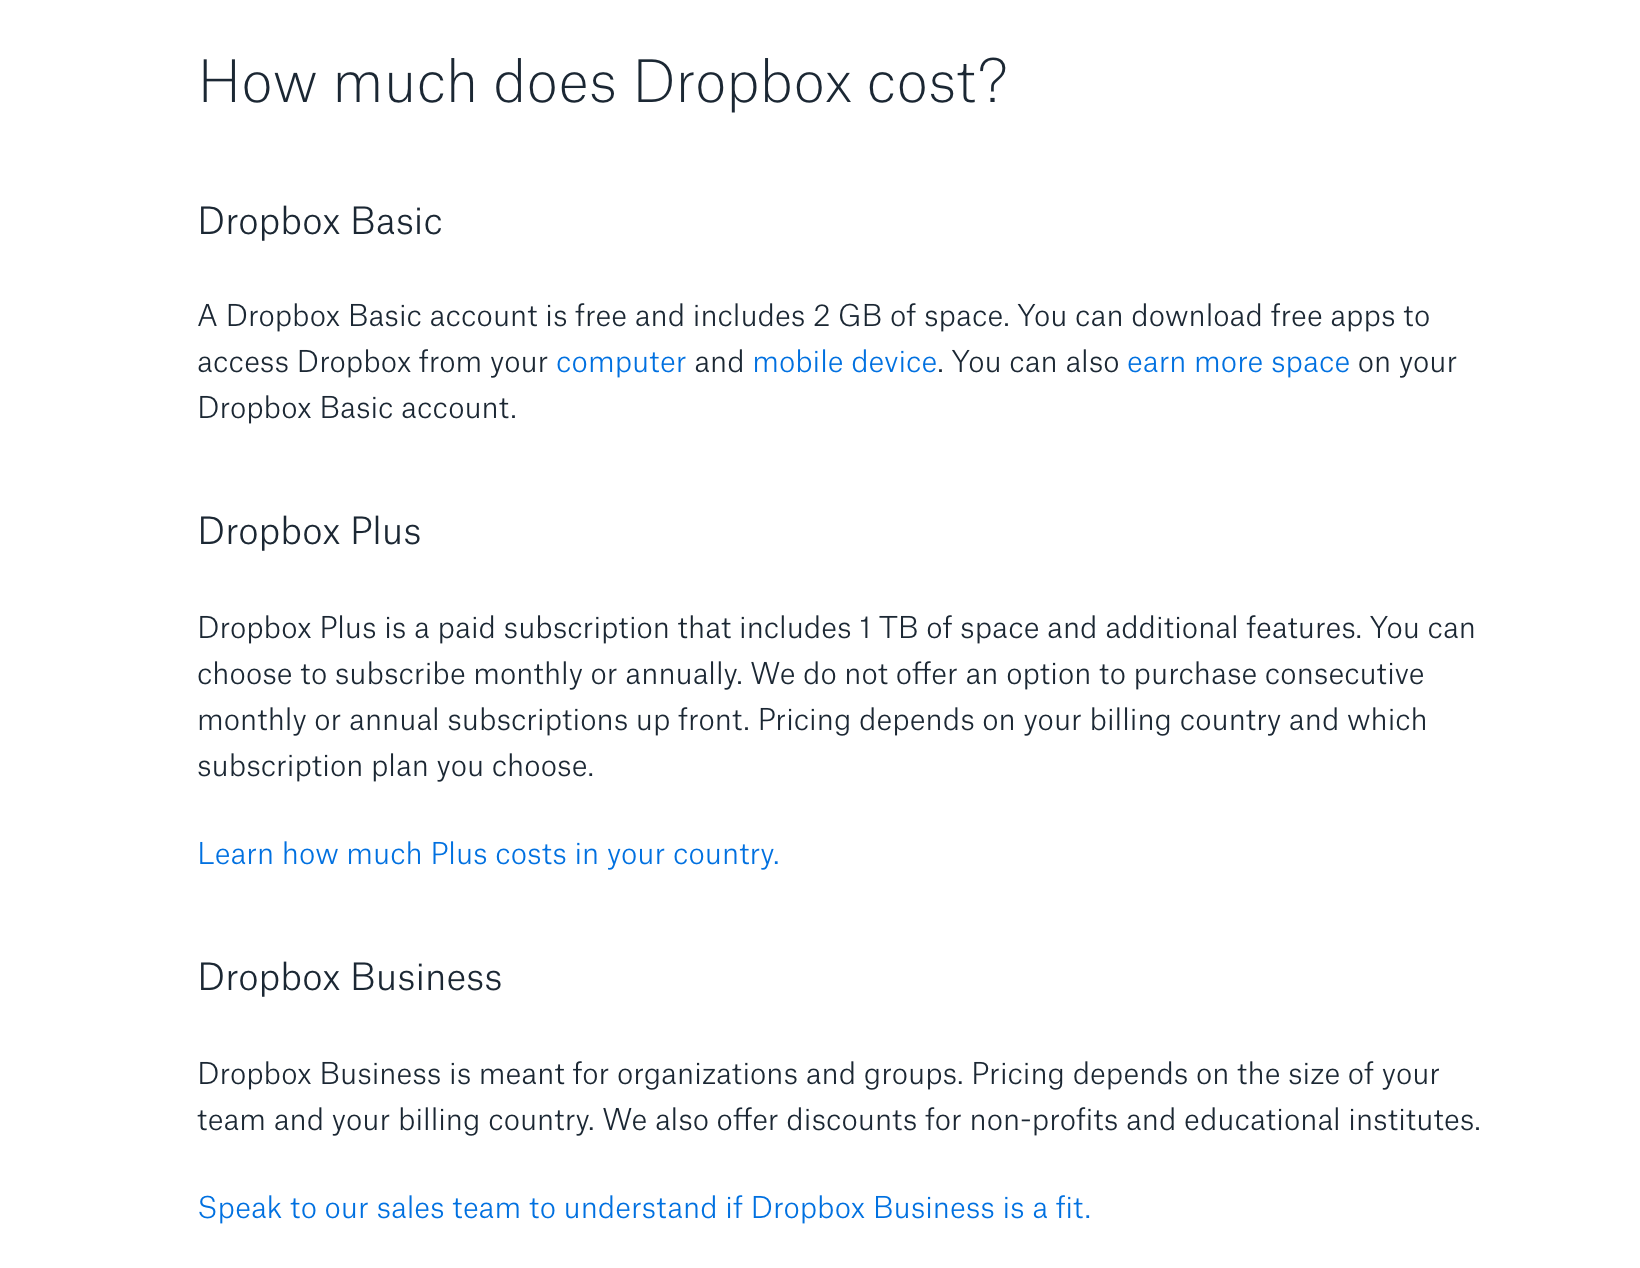Select the 'Dropbox Basic' heading
The width and height of the screenshot is (1640, 1268).
click(320, 221)
